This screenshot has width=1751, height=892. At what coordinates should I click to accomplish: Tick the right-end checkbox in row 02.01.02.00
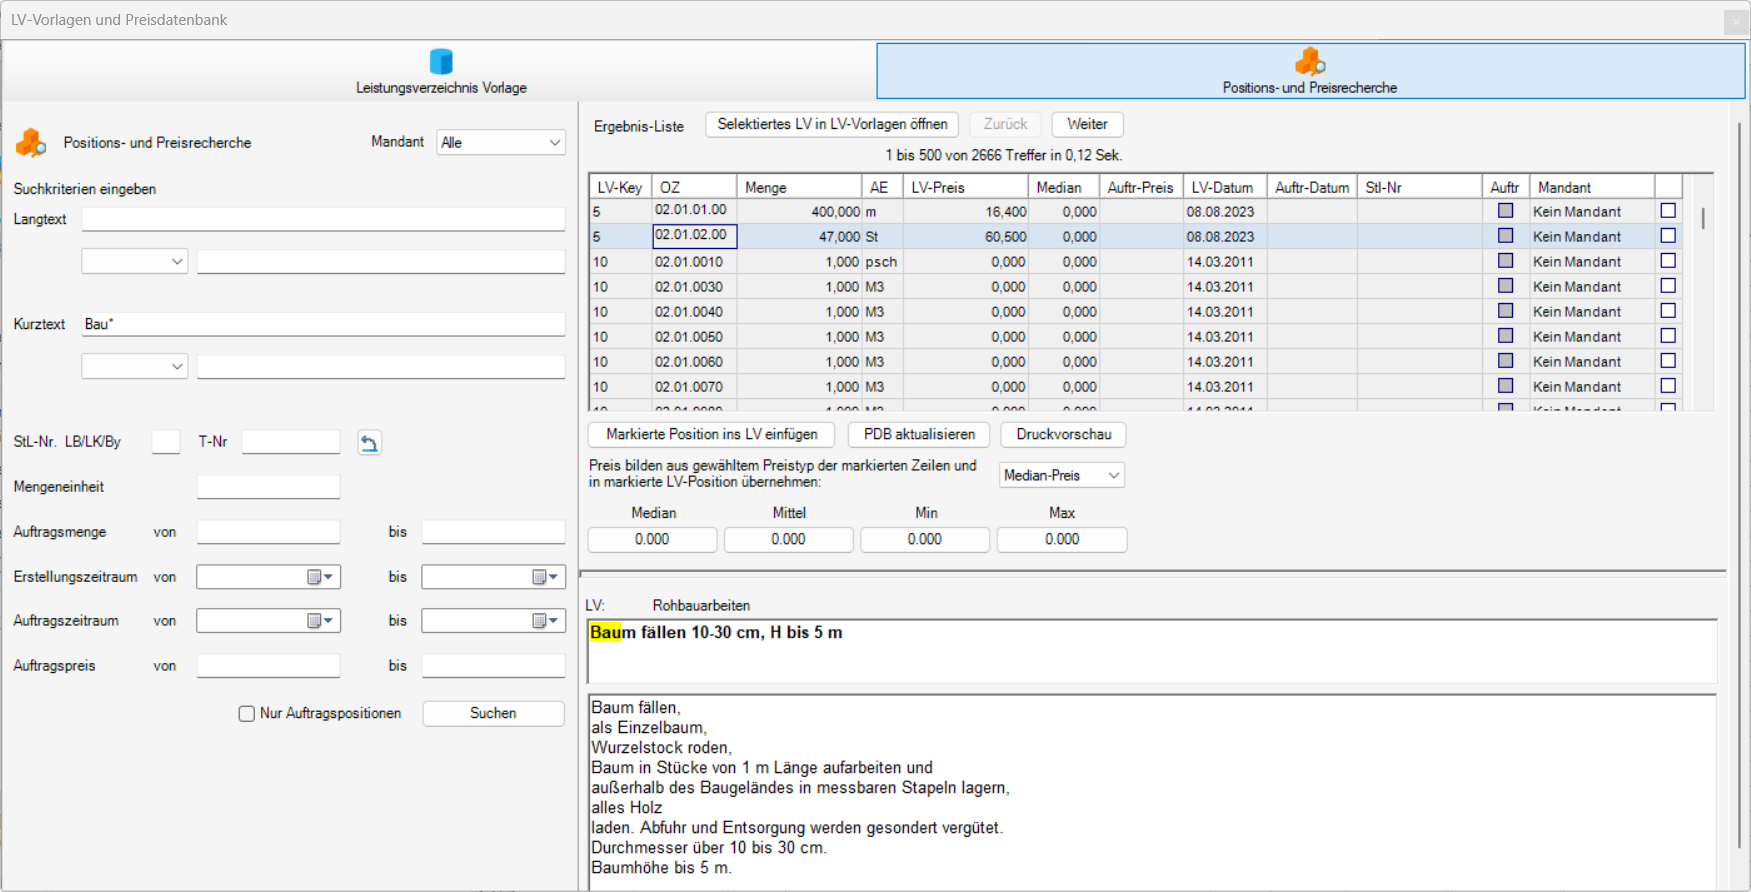point(1668,236)
